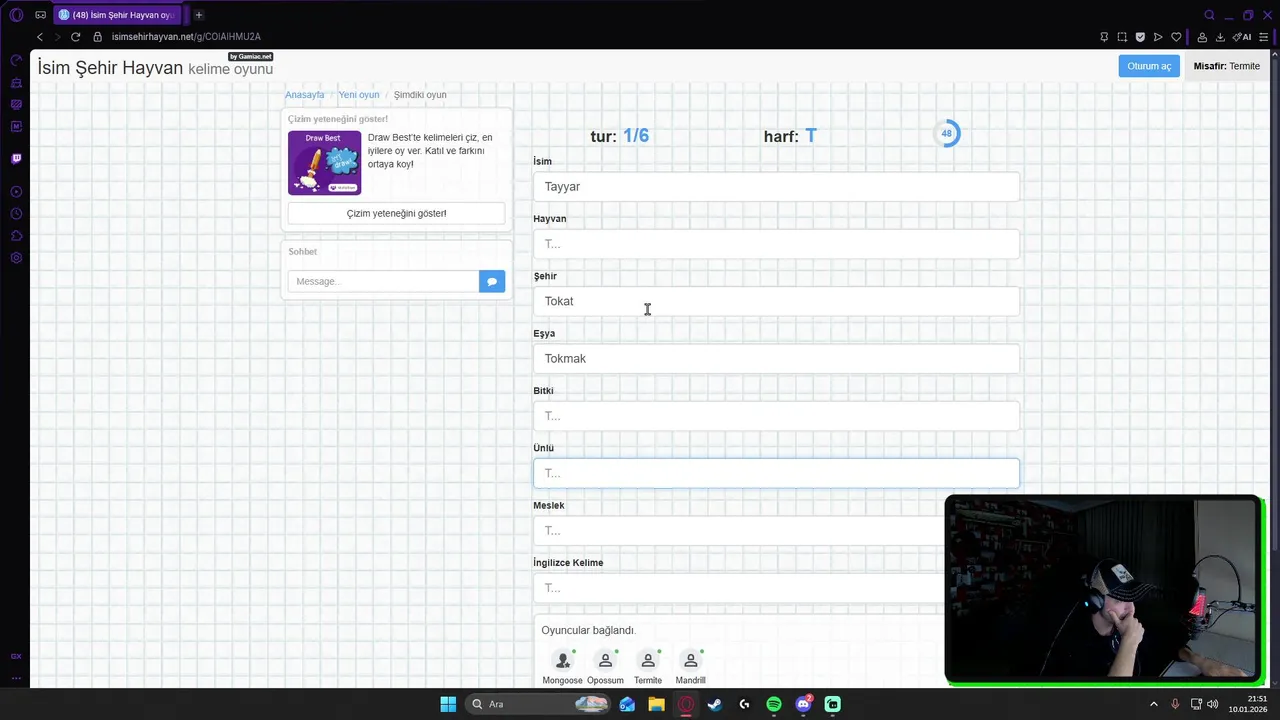Open the GX Corner gamepad icon
The width and height of the screenshot is (1280, 720).
pos(40,15)
